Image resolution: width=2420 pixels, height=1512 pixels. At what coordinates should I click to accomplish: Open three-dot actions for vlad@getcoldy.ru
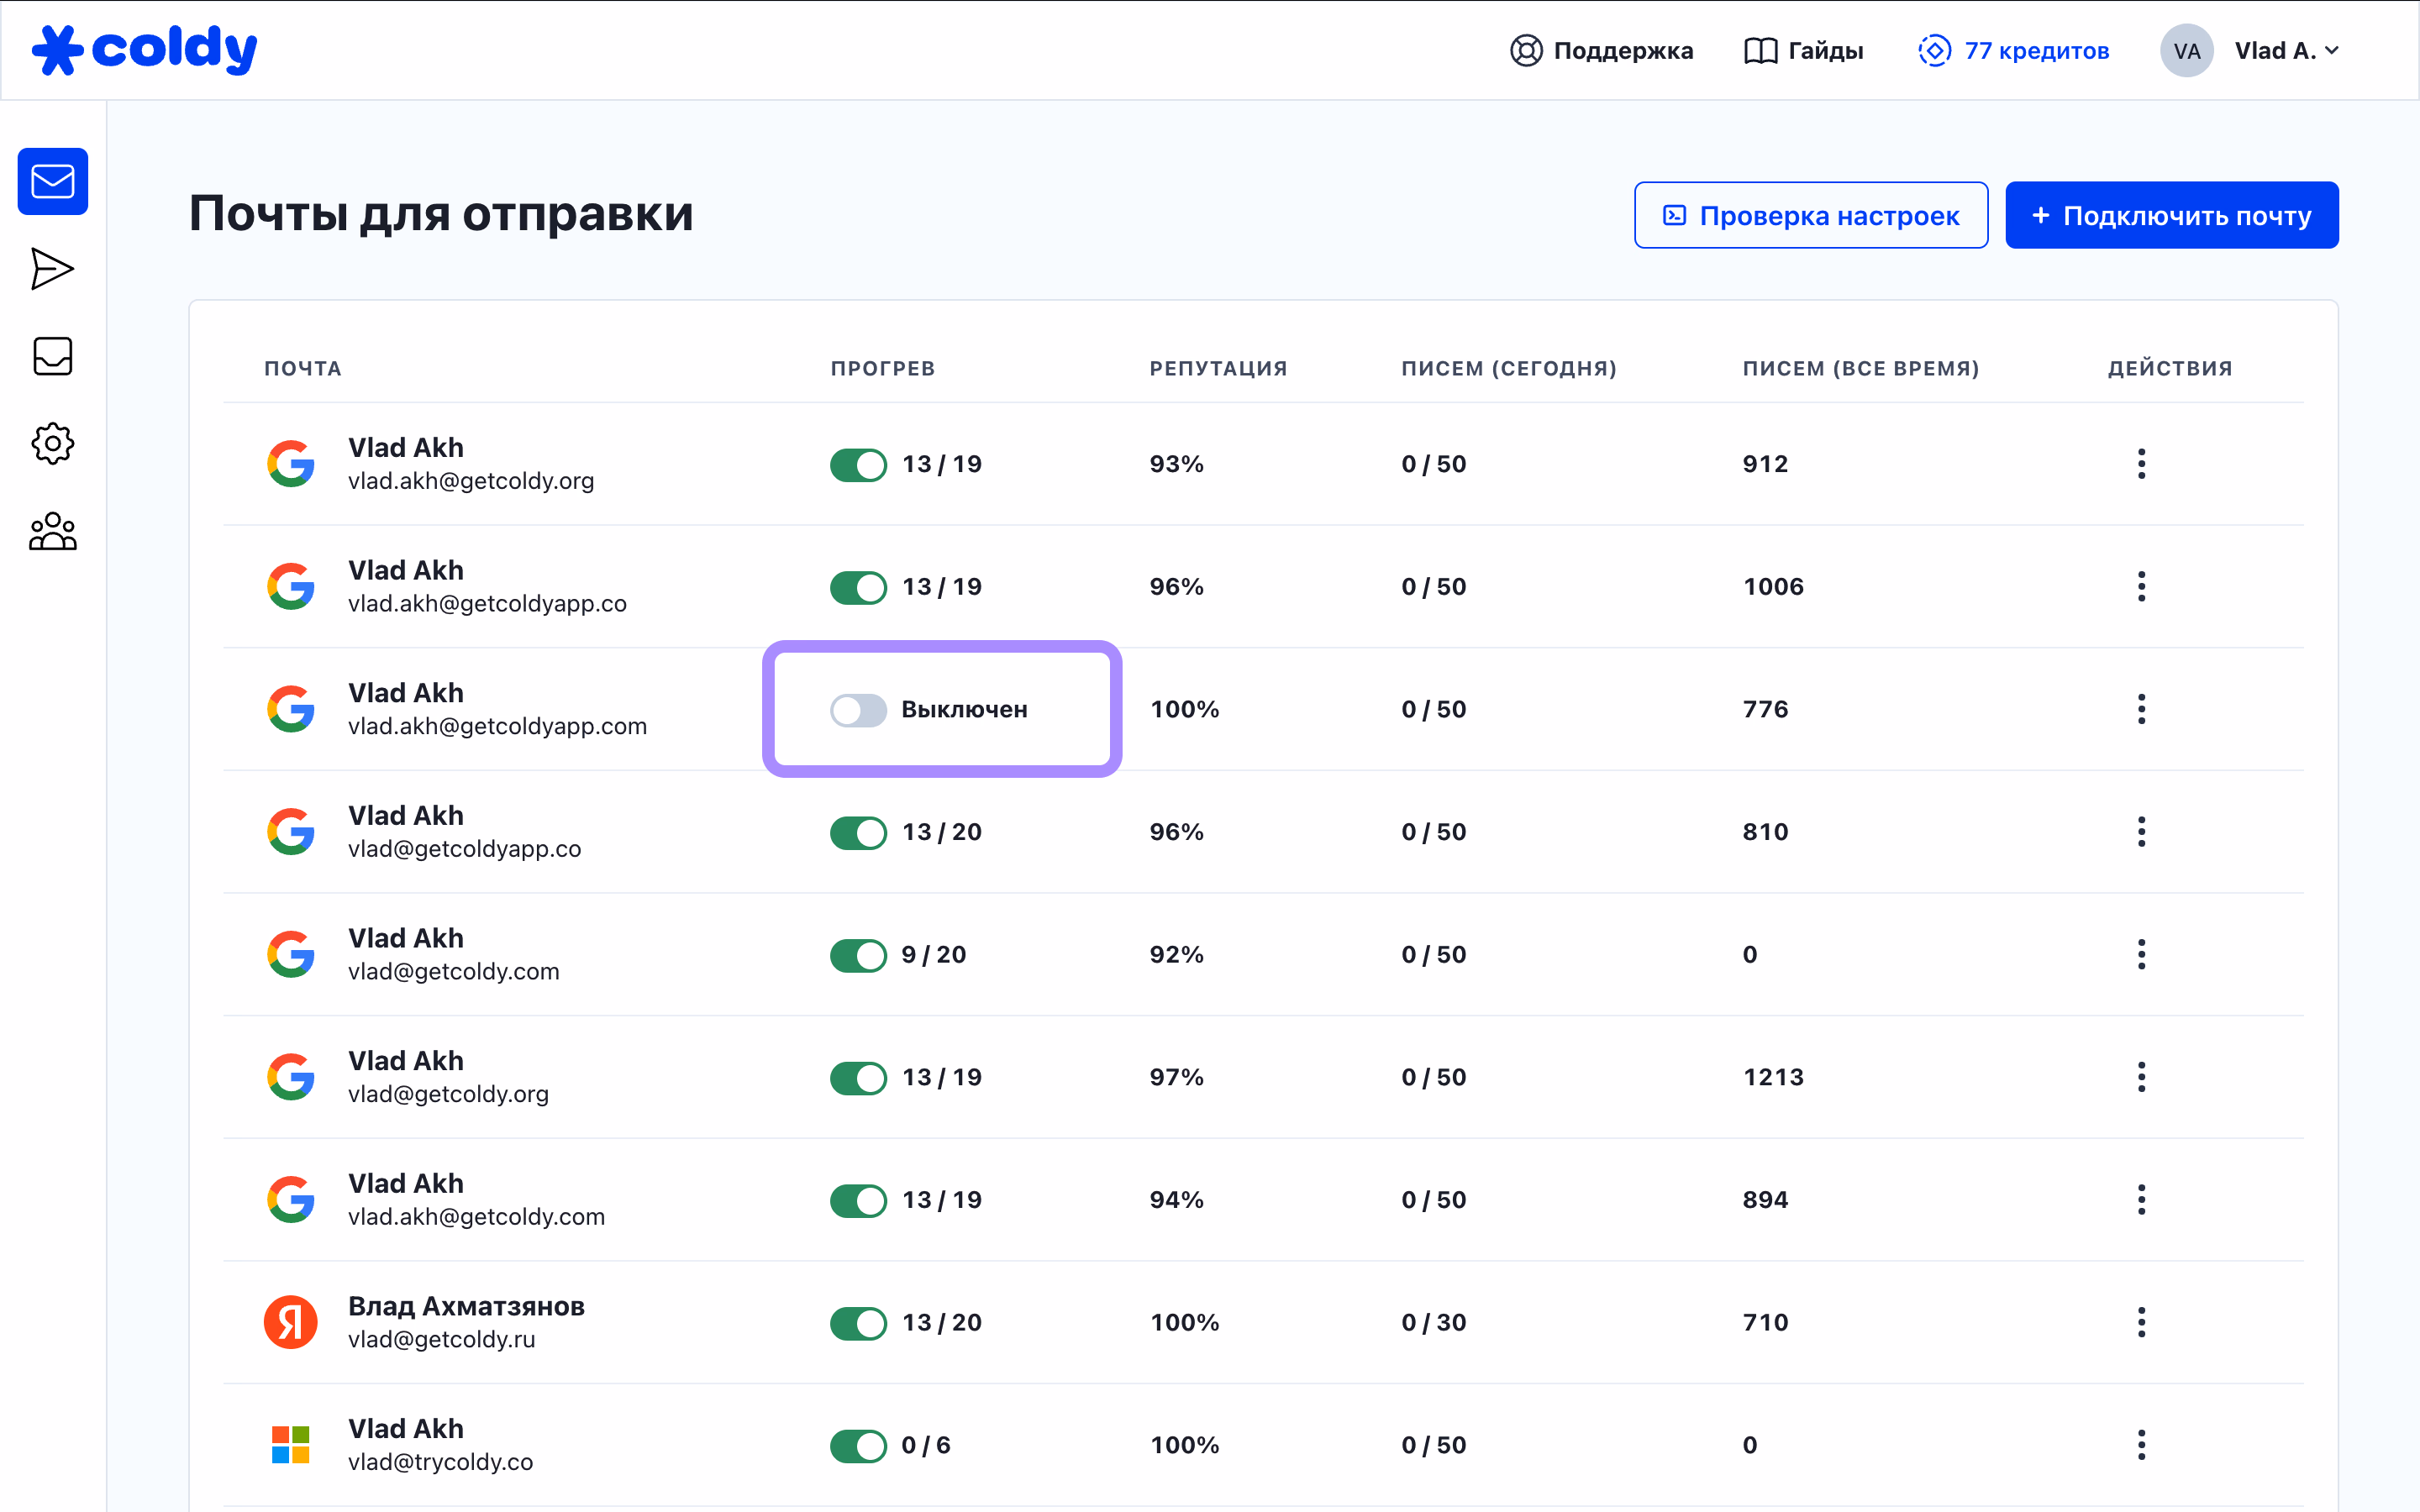click(x=2141, y=1322)
